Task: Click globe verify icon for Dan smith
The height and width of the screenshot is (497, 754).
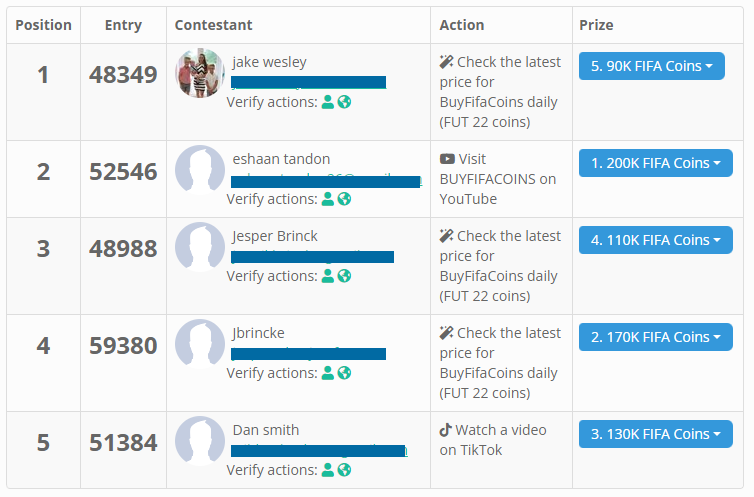Action: coord(344,470)
